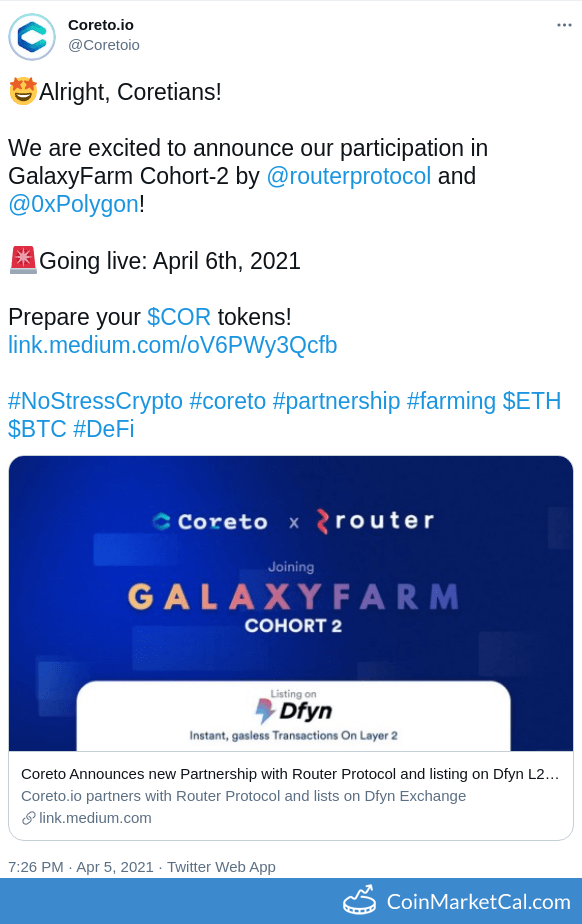
Task: Open the @routerprotocol mention
Action: click(x=349, y=176)
